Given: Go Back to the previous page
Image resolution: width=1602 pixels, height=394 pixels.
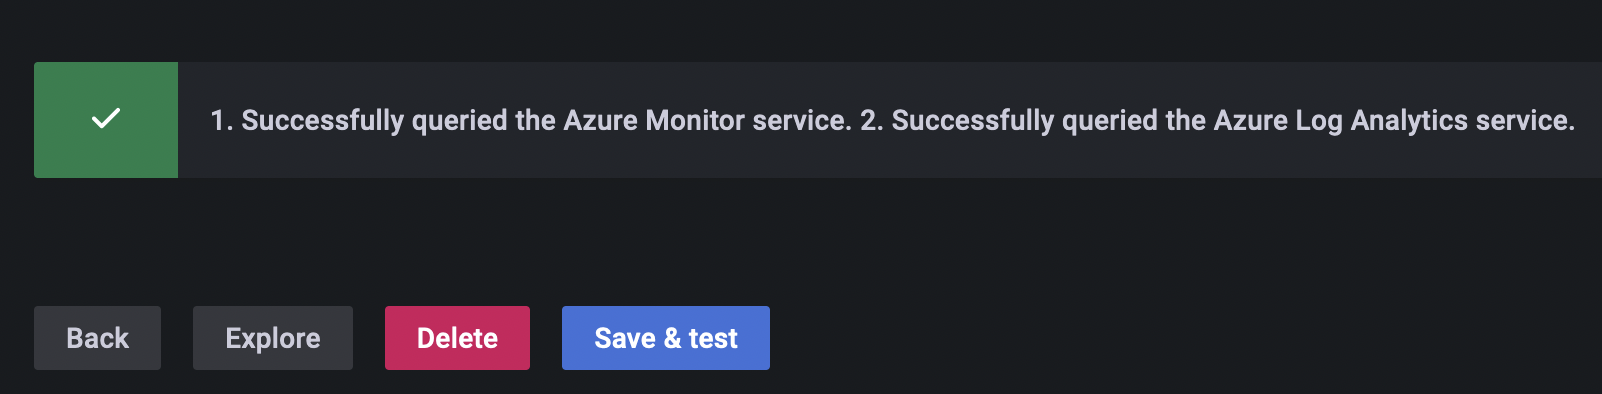Looking at the screenshot, I should coord(97,338).
